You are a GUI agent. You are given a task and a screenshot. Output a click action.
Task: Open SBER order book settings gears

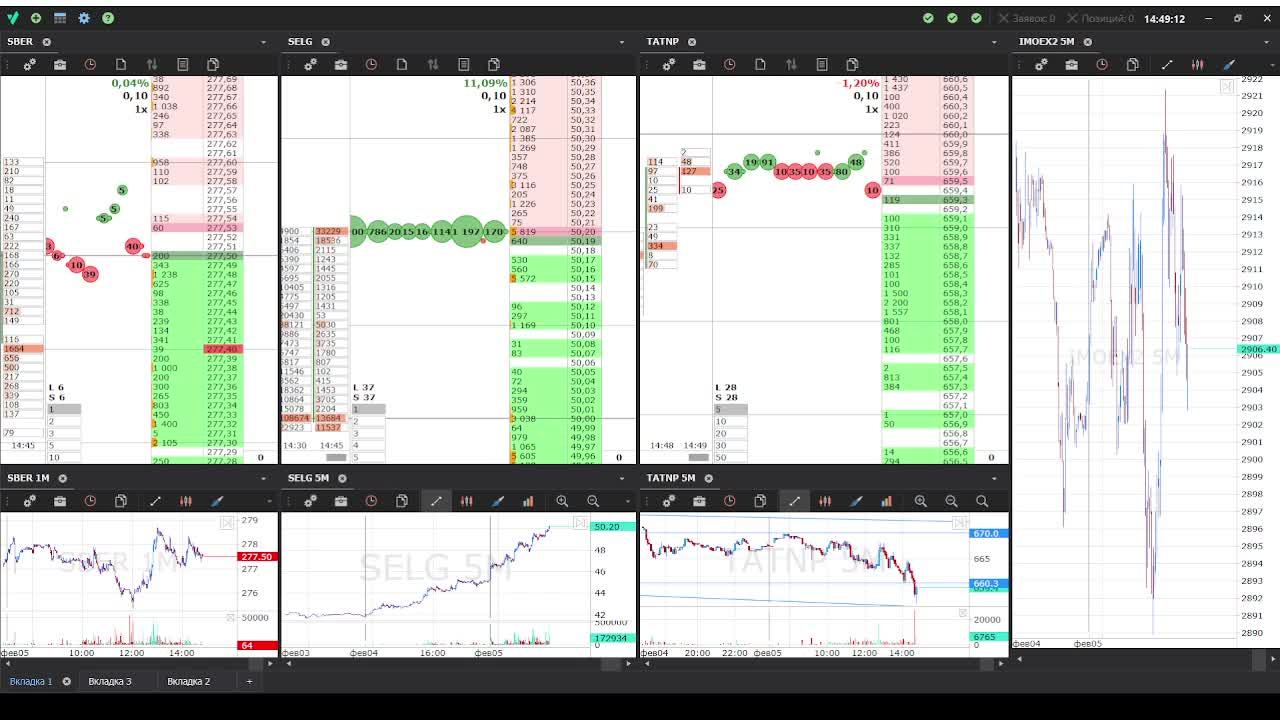pos(30,64)
